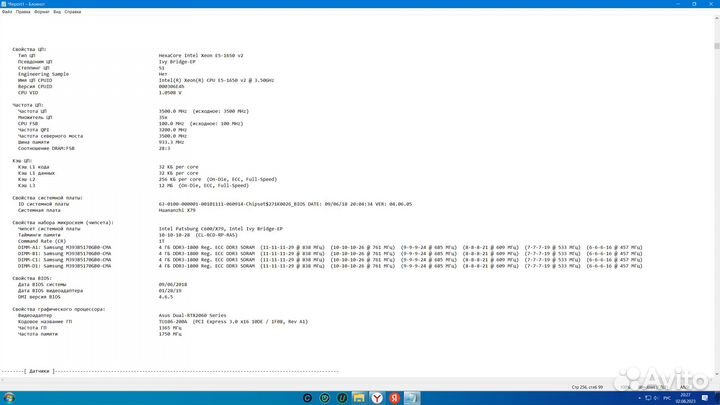The image size is (720, 405).
Task: Switch the РУС input language indicator
Action: click(x=667, y=398)
